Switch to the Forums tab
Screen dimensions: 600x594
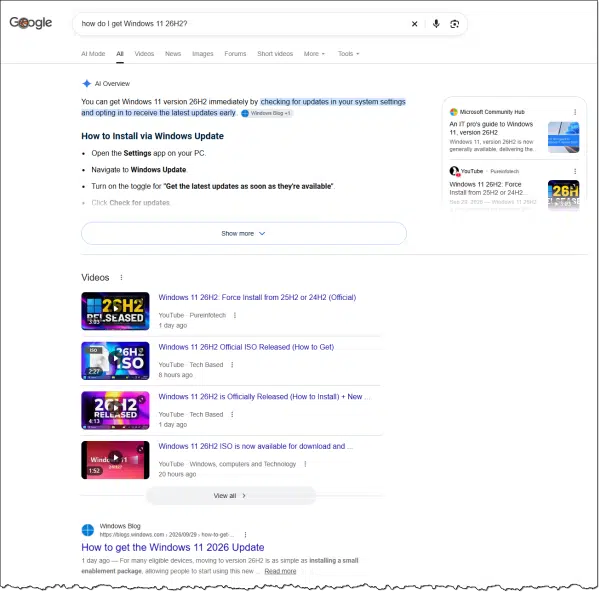click(x=235, y=54)
